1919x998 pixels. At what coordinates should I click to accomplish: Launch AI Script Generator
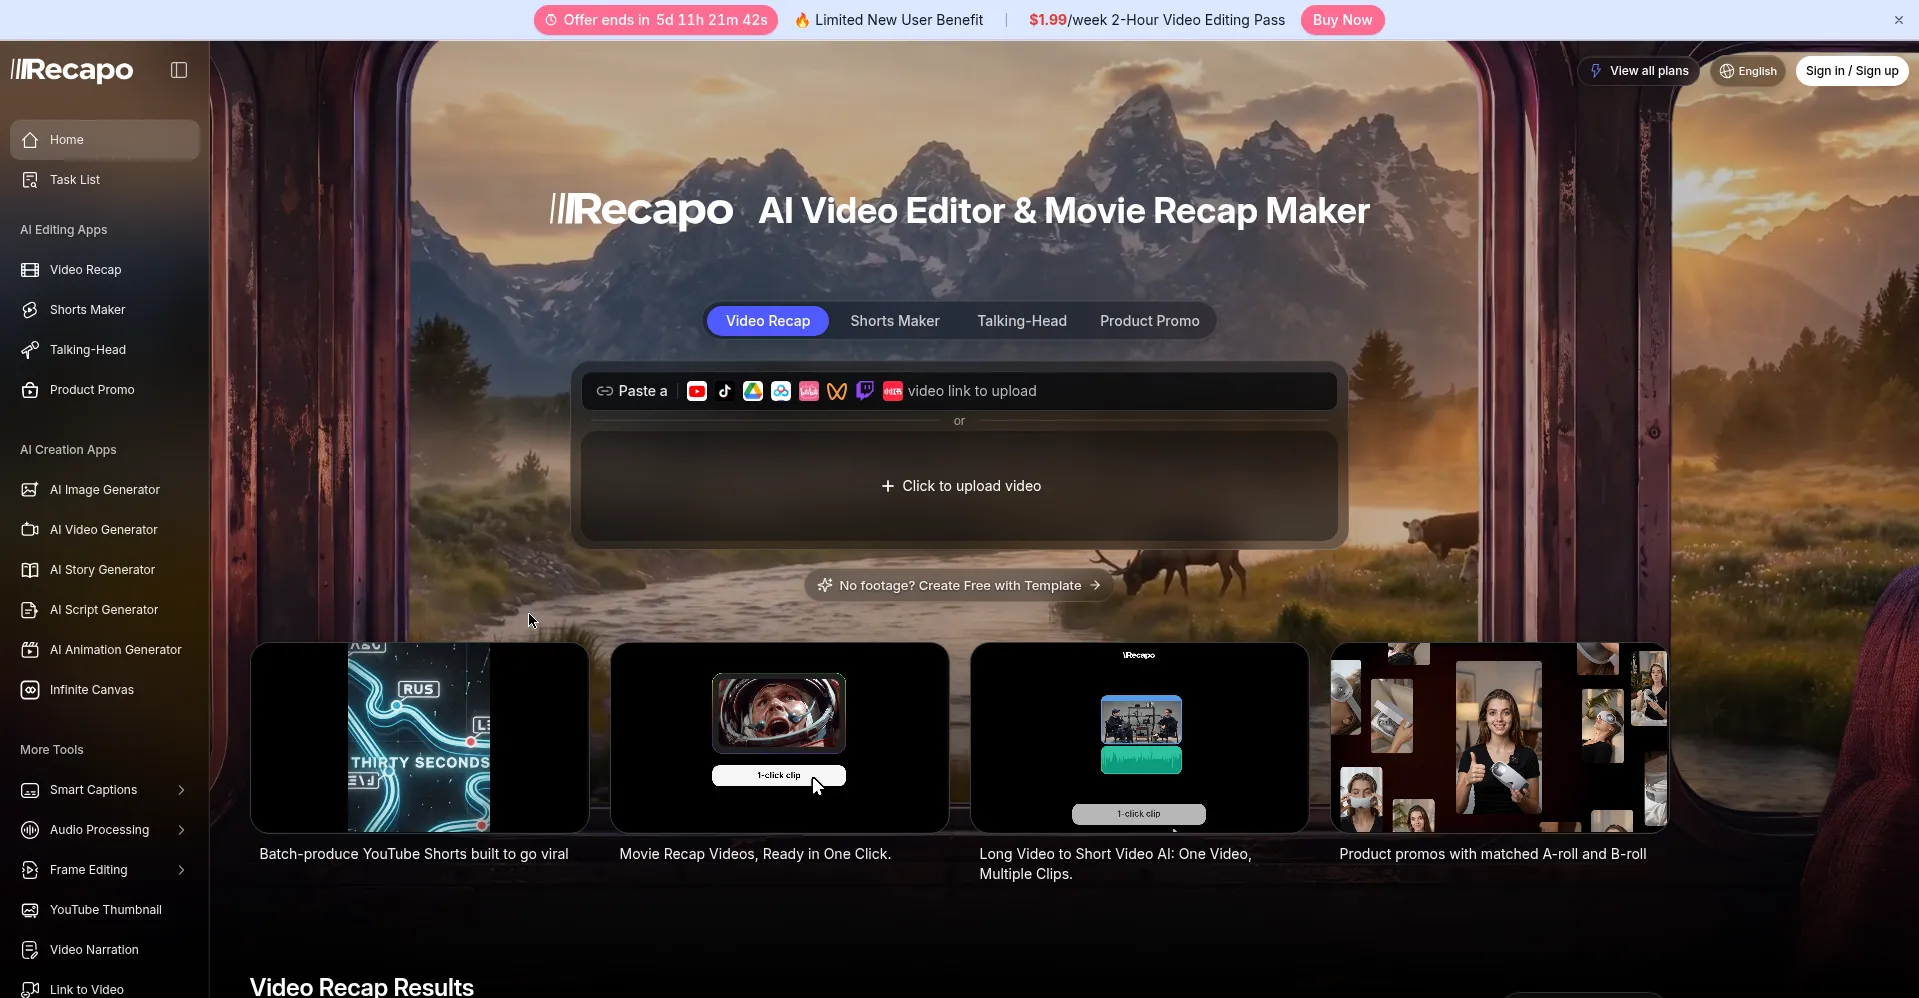click(105, 610)
